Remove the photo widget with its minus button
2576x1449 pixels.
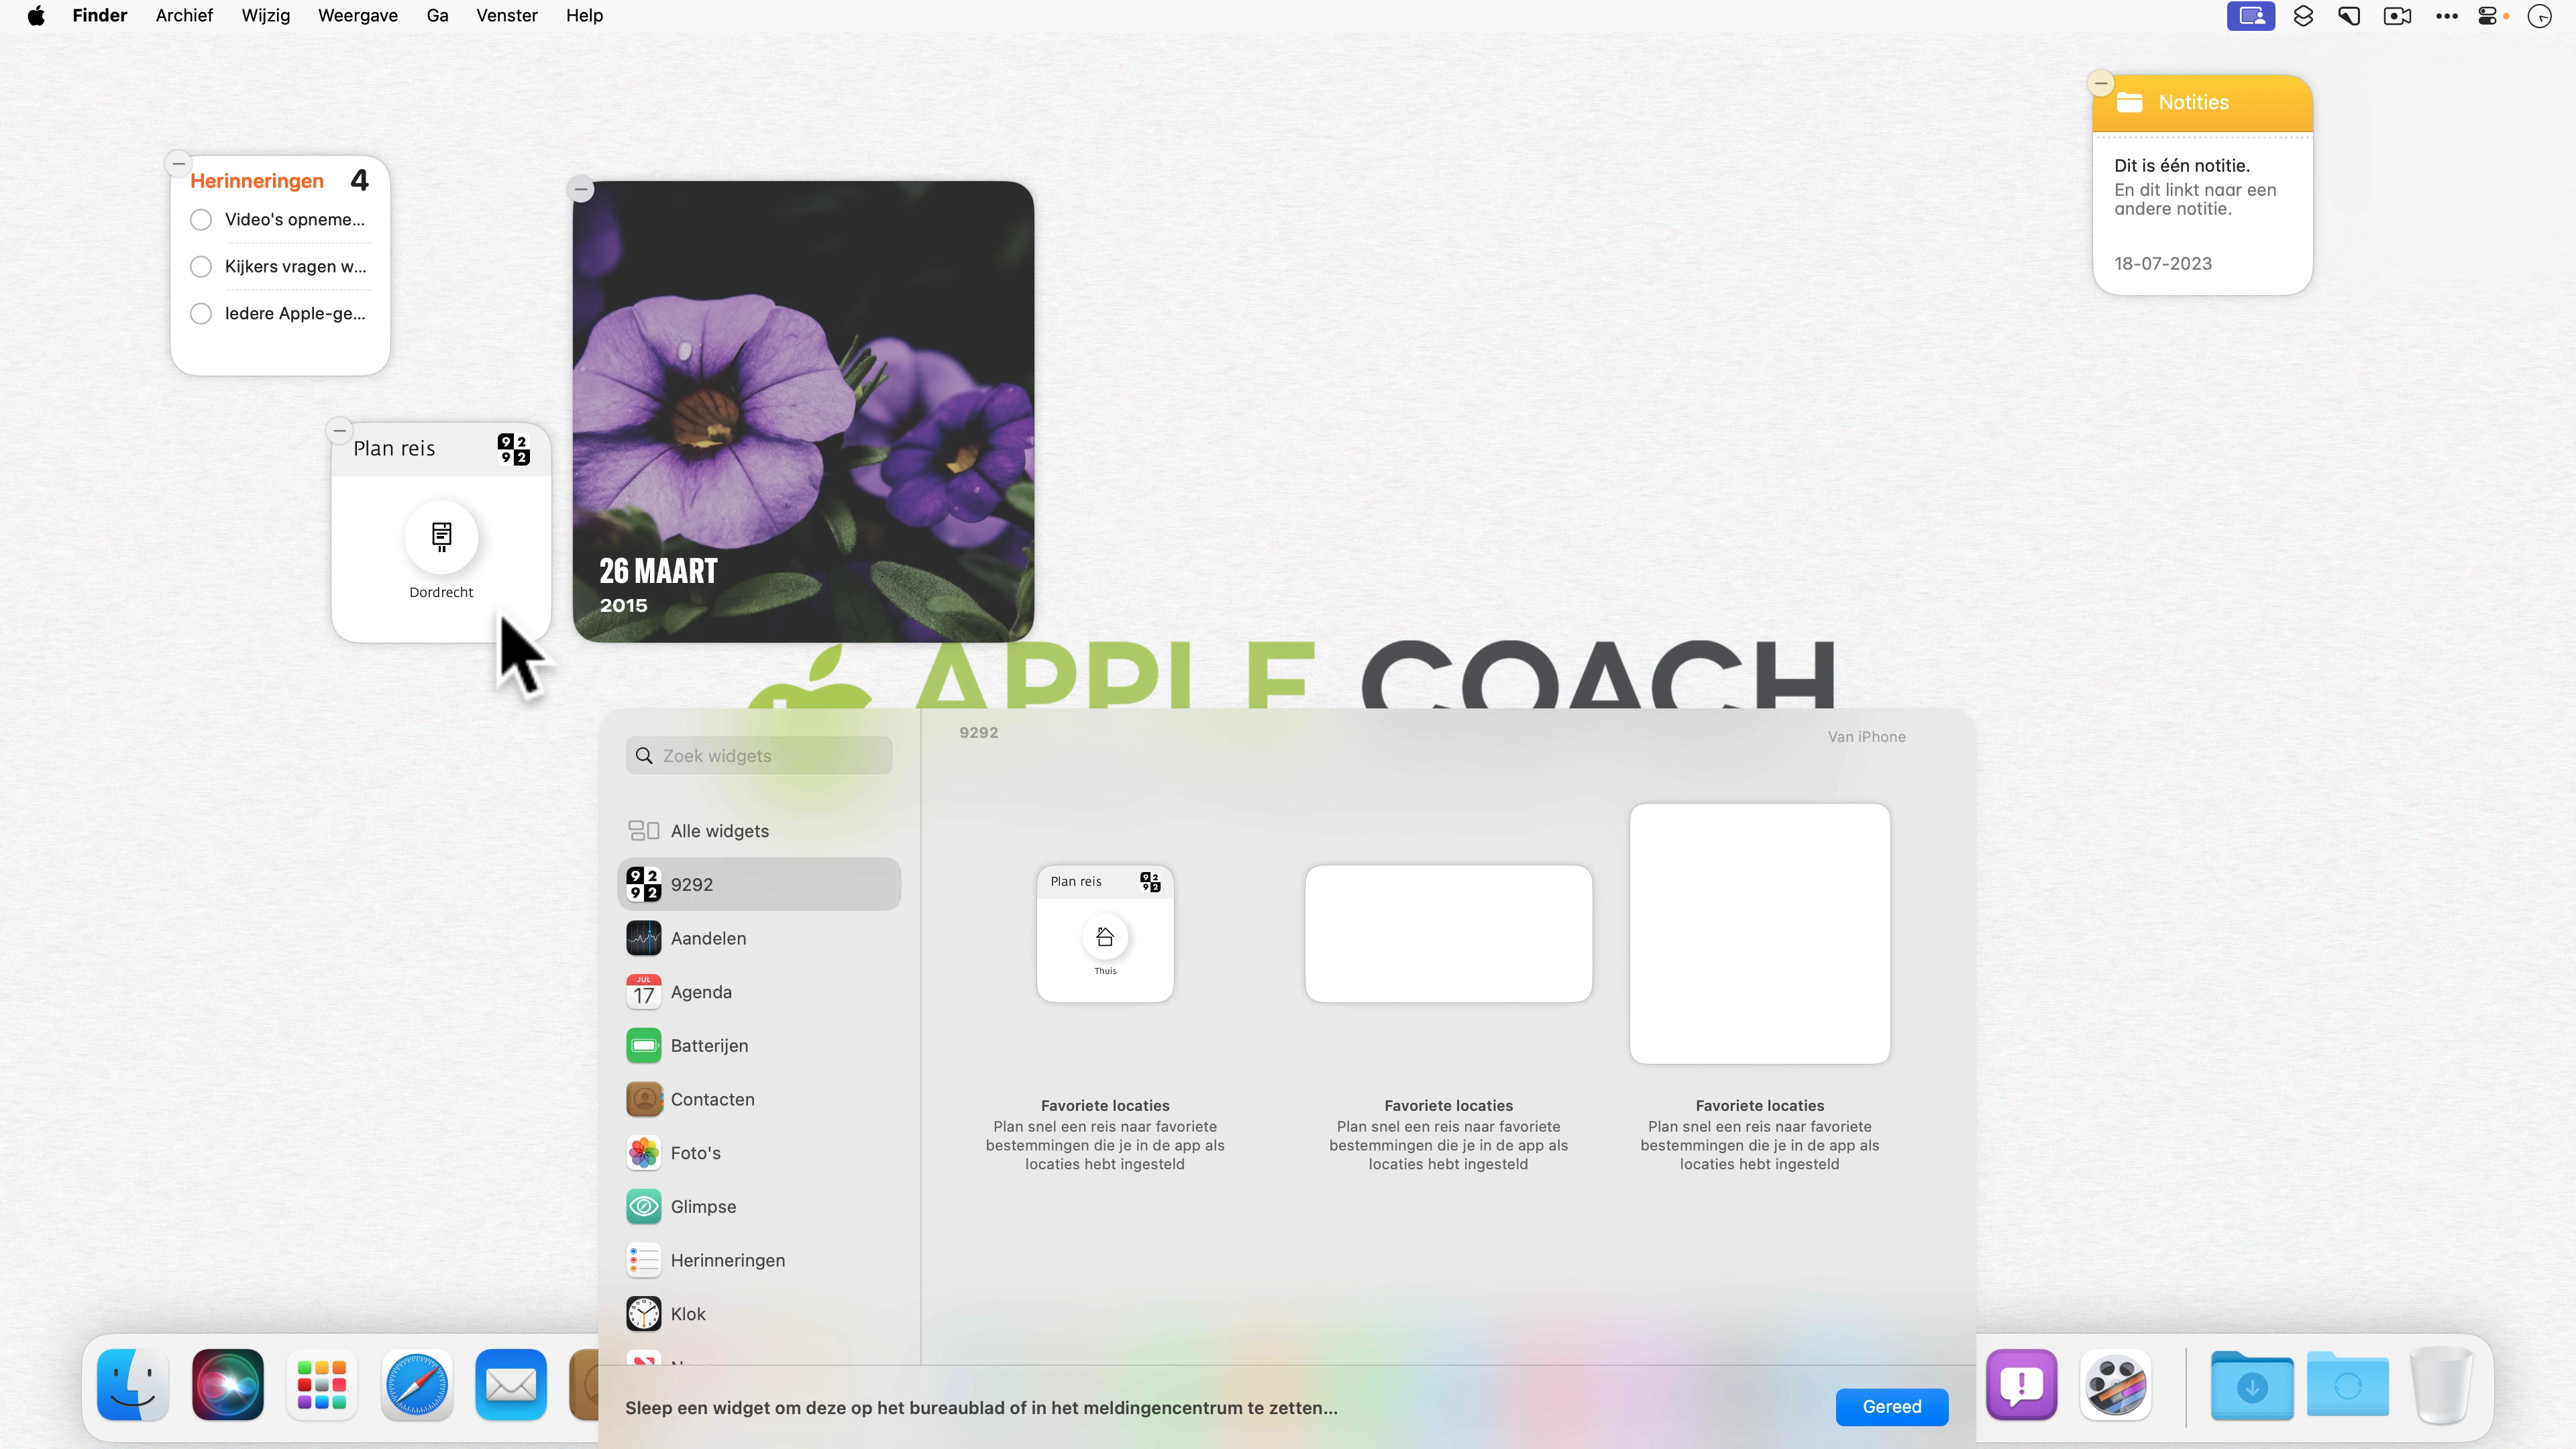581,189
